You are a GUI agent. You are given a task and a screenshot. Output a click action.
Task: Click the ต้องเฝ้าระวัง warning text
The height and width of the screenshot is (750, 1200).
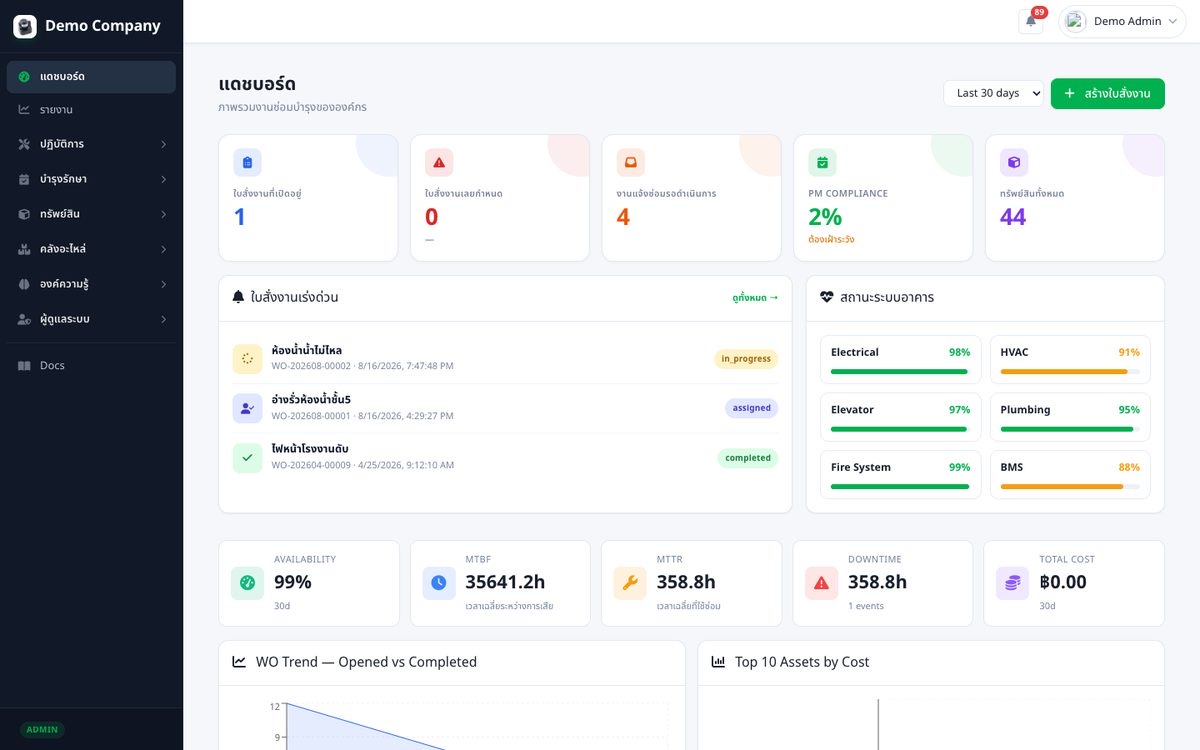tap(831, 240)
